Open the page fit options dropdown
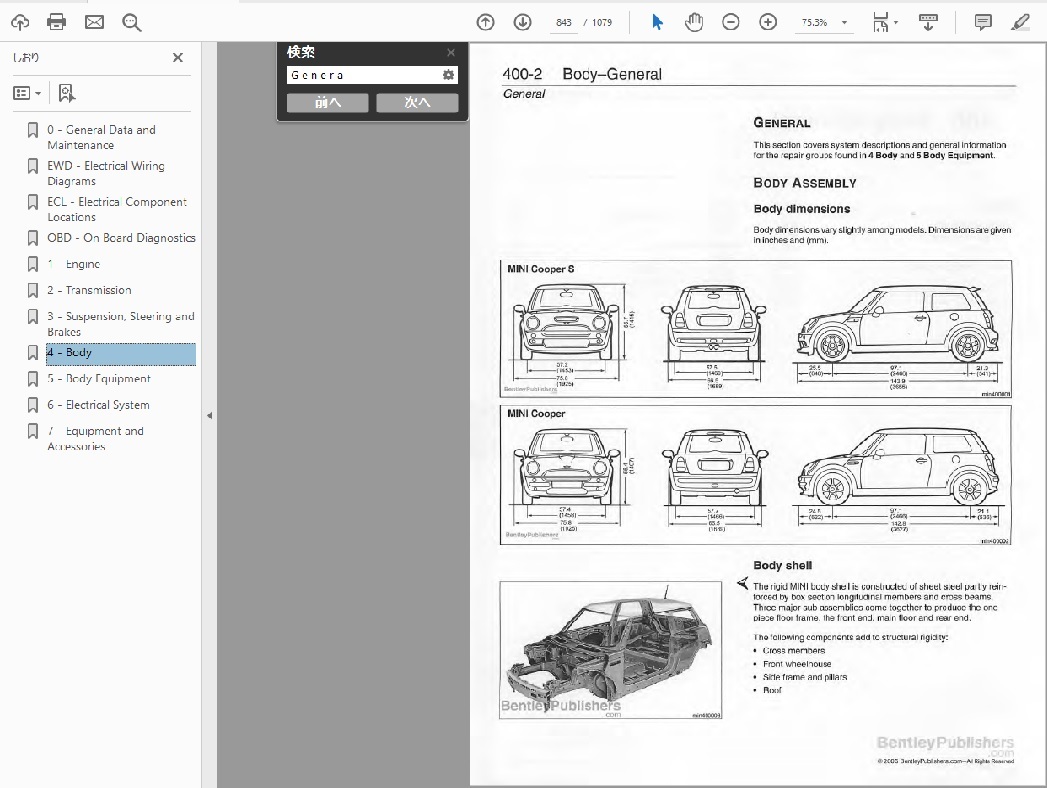 click(896, 23)
